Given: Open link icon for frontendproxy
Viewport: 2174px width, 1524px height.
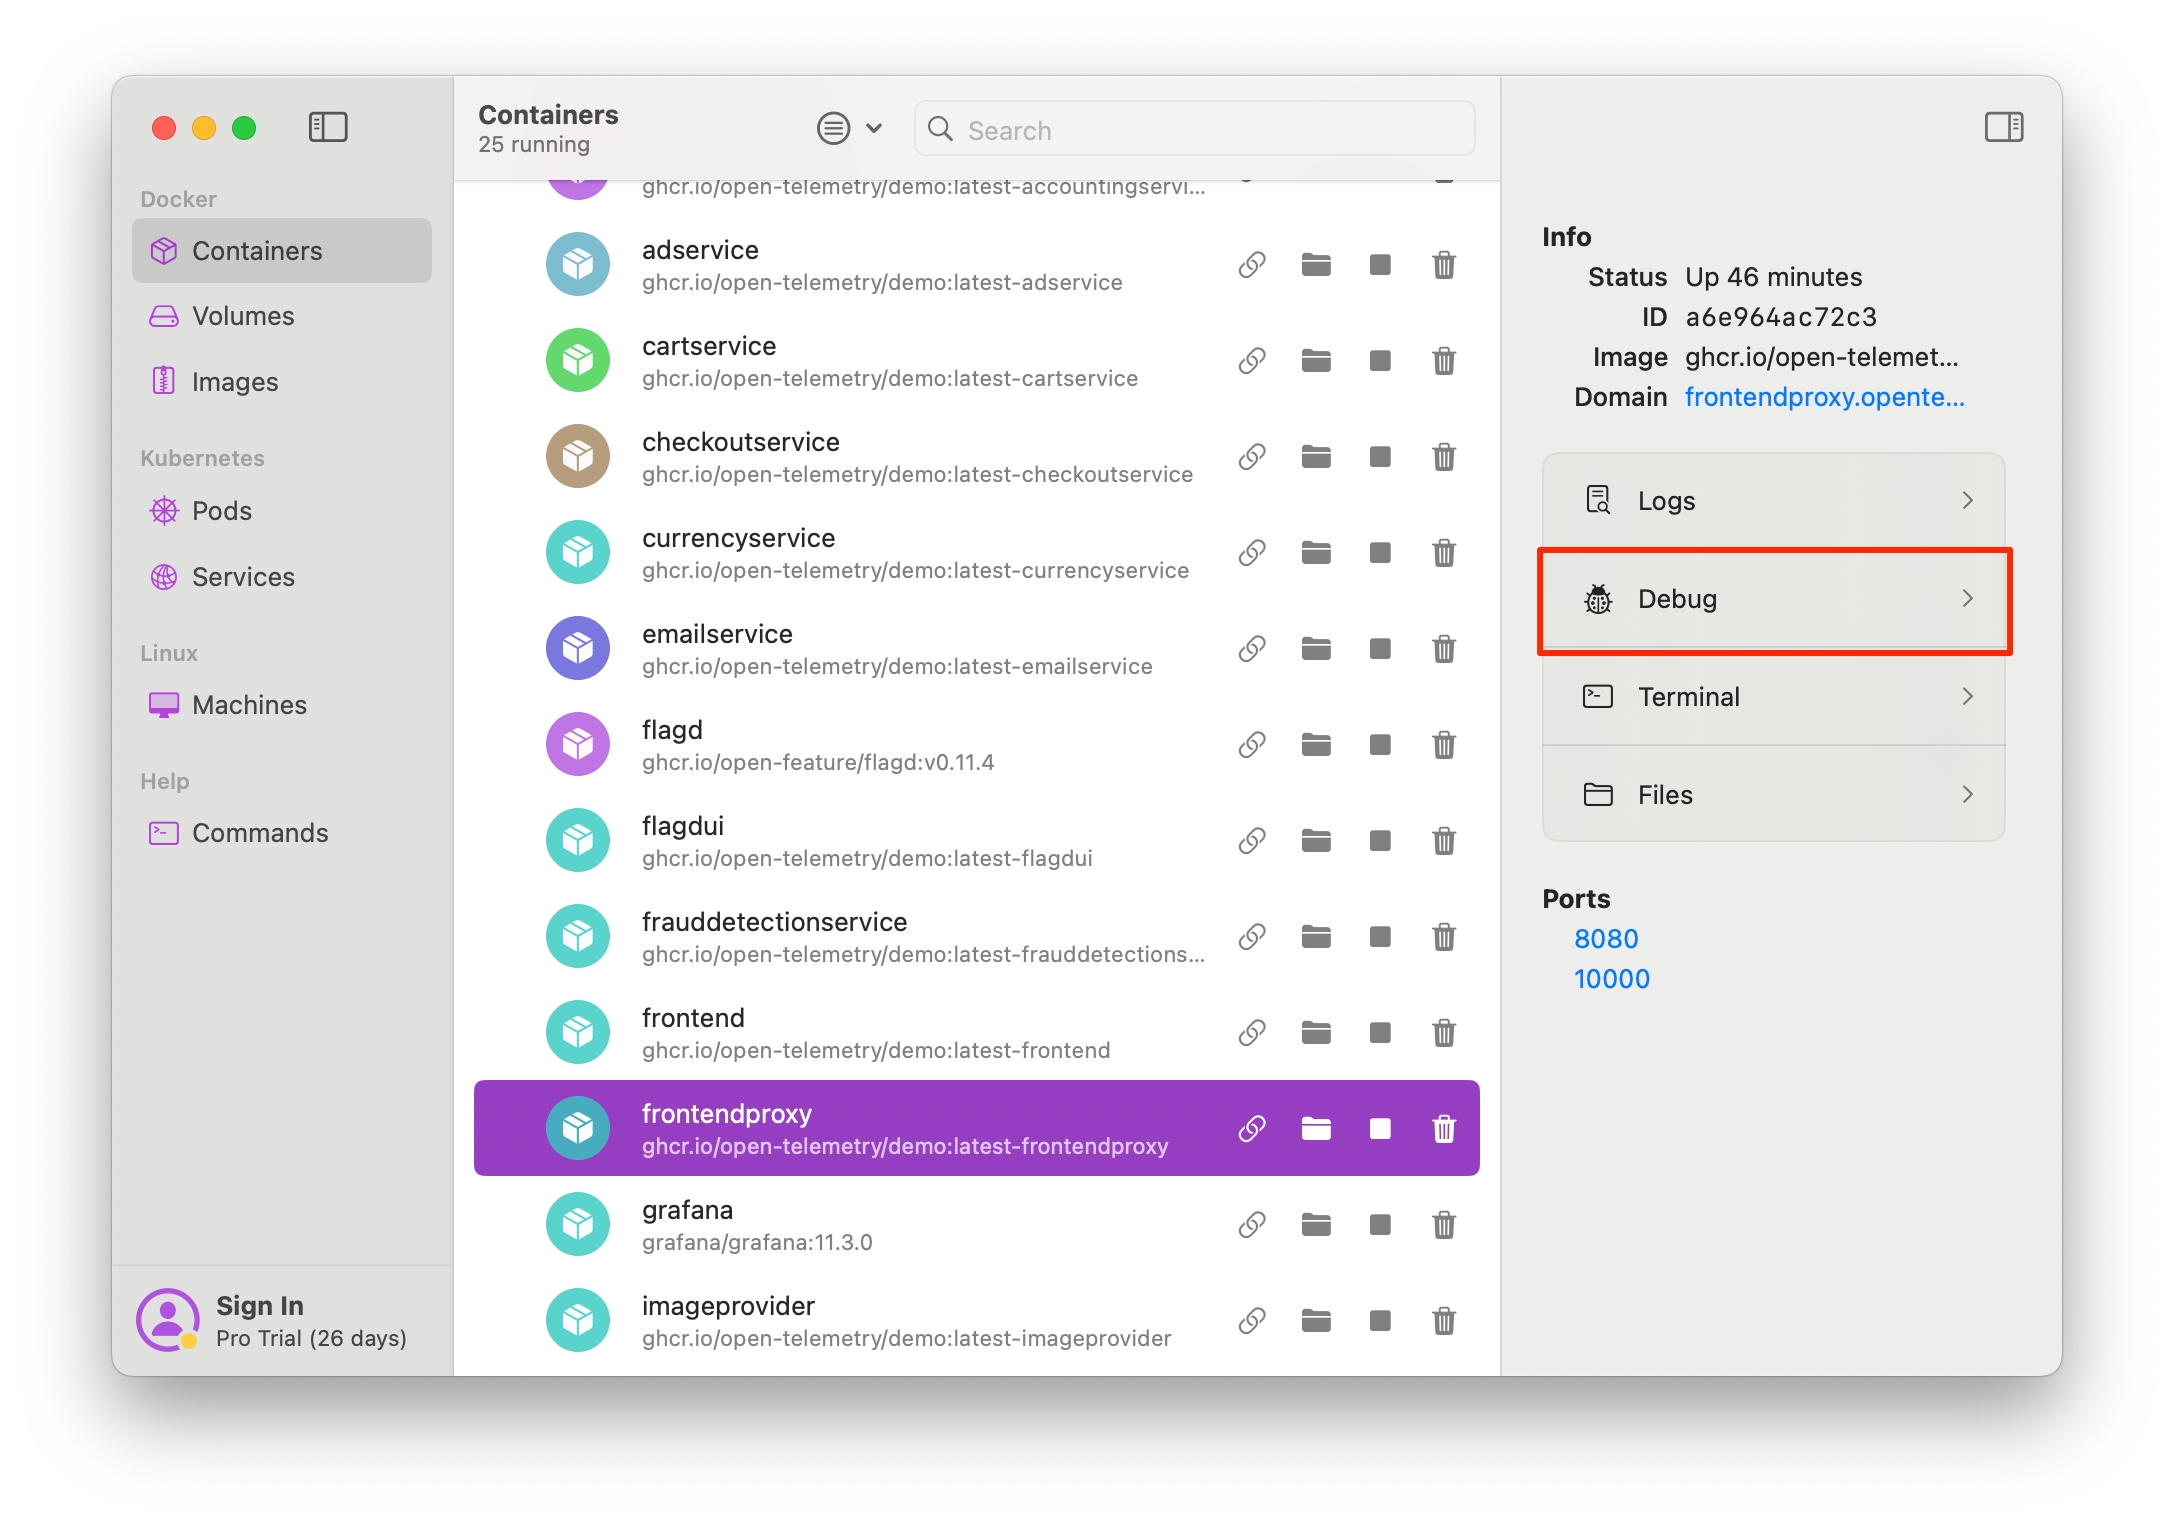Looking at the screenshot, I should [1252, 1129].
